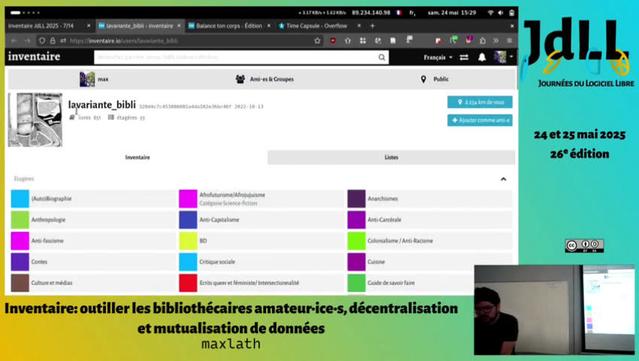Open the Guide de savoir faire shelf
This screenshot has height=361, width=639.
point(410,283)
